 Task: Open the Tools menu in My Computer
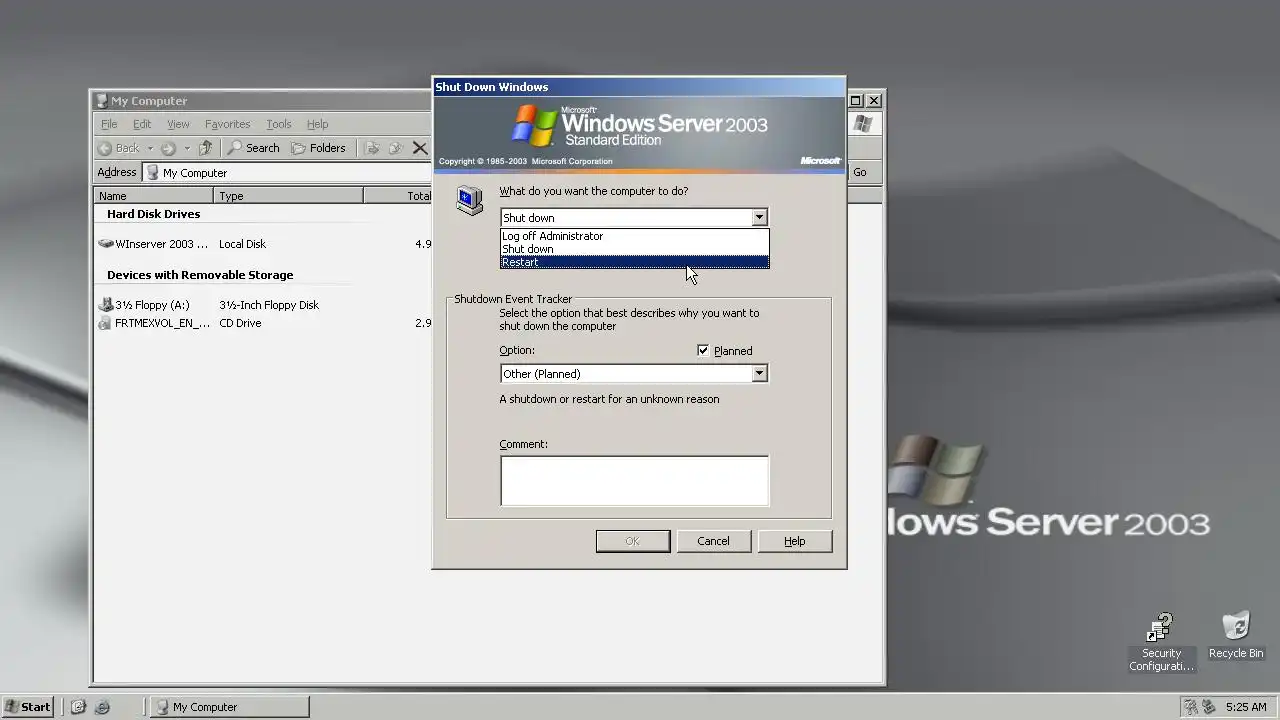click(x=278, y=124)
